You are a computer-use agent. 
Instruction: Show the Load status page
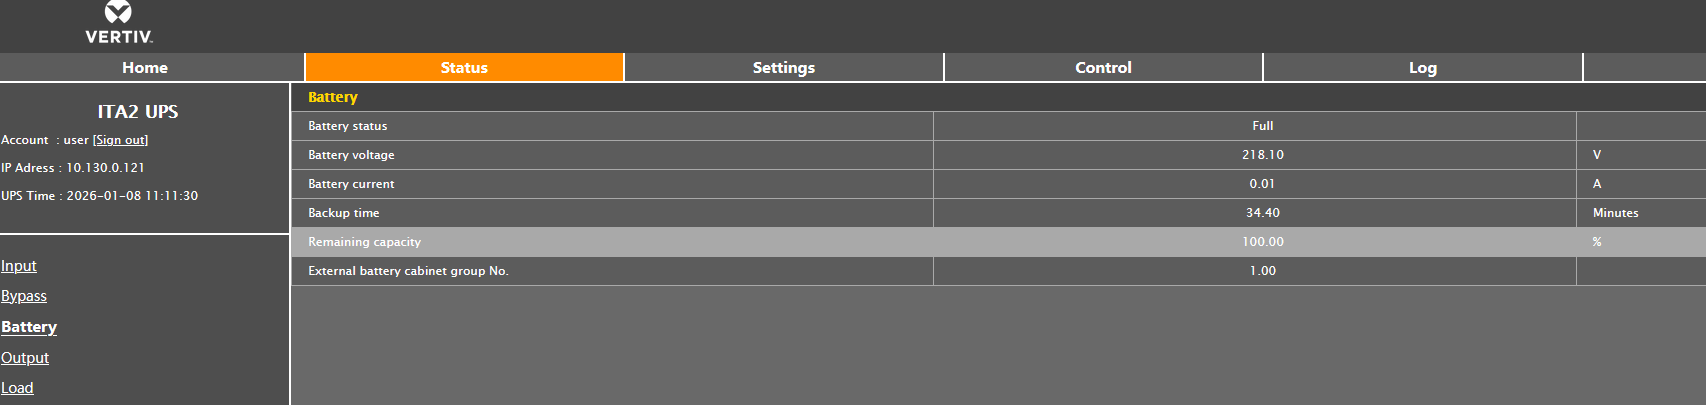[x=17, y=388]
